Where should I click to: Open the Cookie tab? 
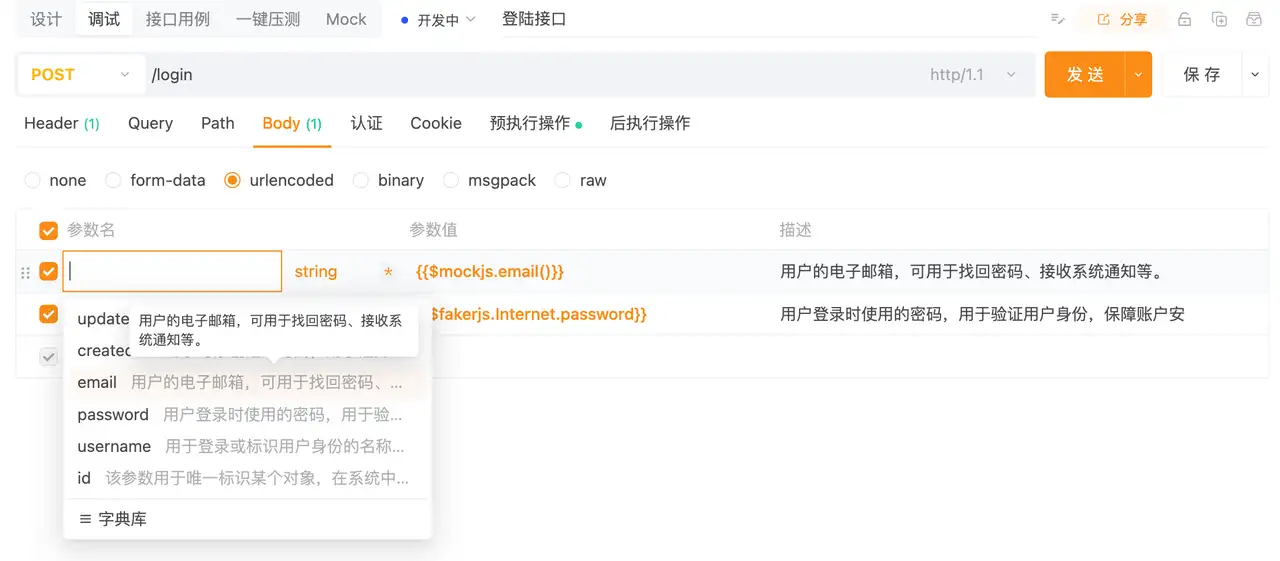click(436, 123)
